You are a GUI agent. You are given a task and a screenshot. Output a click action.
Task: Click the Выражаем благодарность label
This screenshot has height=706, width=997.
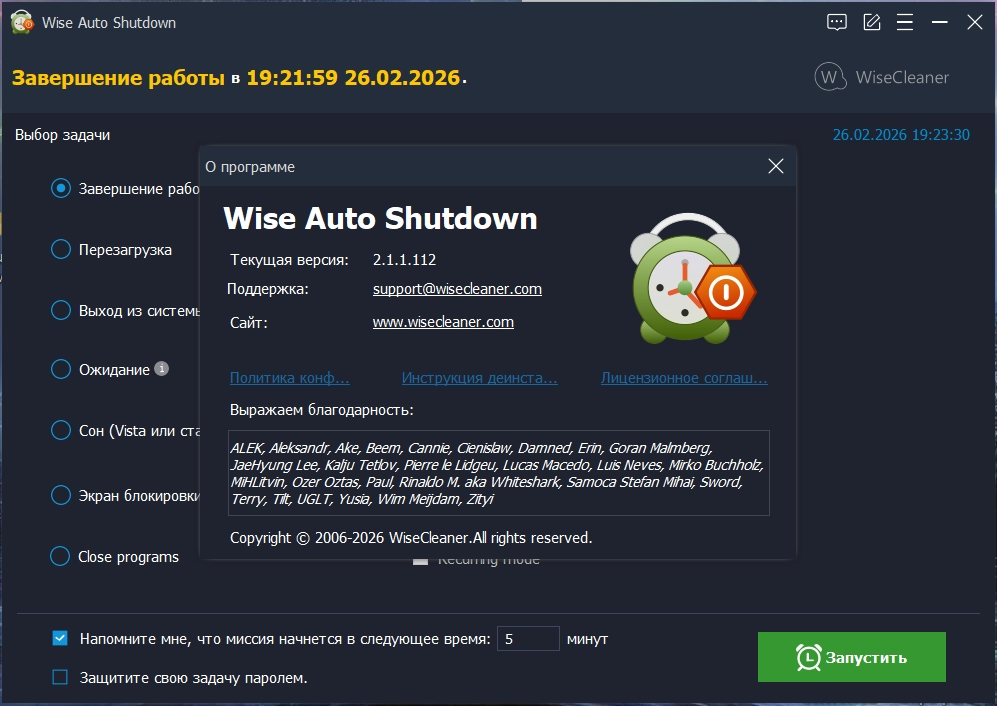click(322, 410)
